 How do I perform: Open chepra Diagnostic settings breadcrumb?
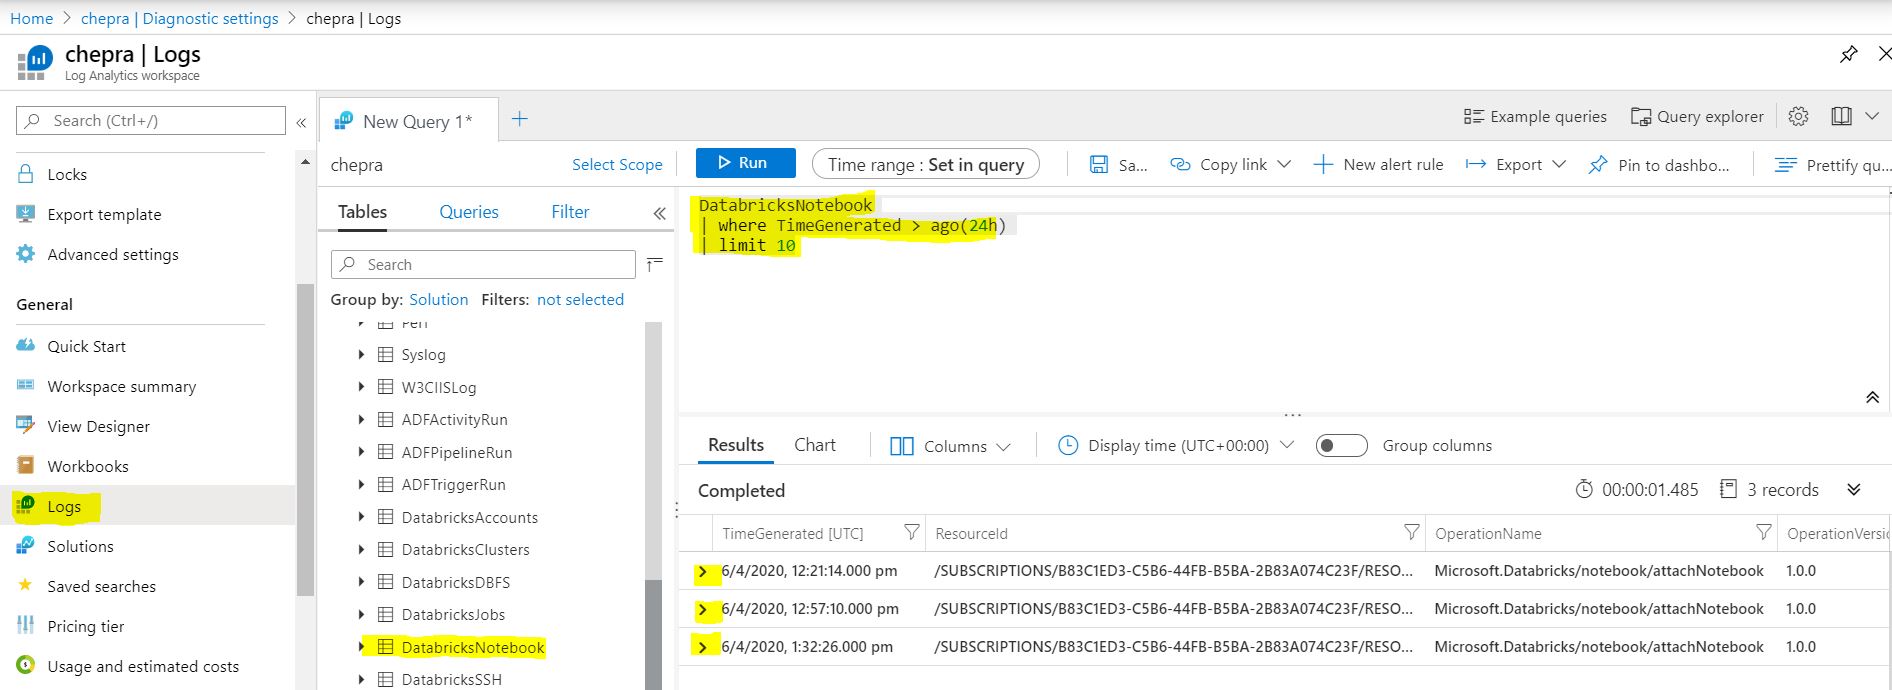(x=180, y=18)
